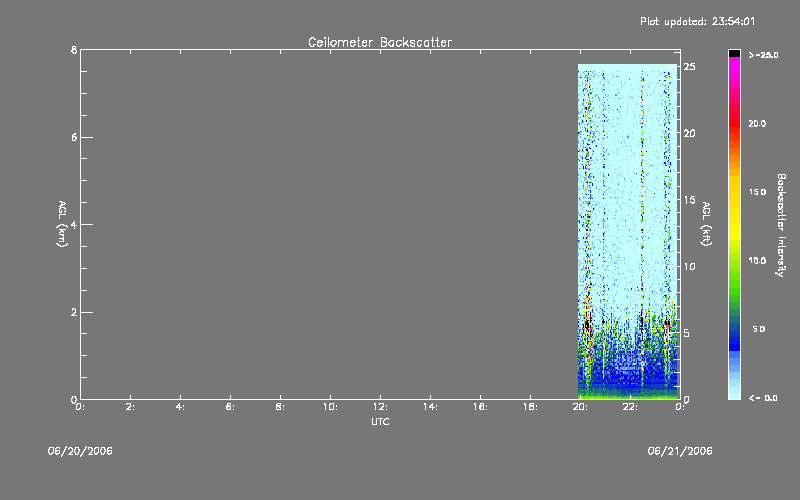Click the 'AGL (km)' left axis label
800x500 pixels.
[62, 224]
